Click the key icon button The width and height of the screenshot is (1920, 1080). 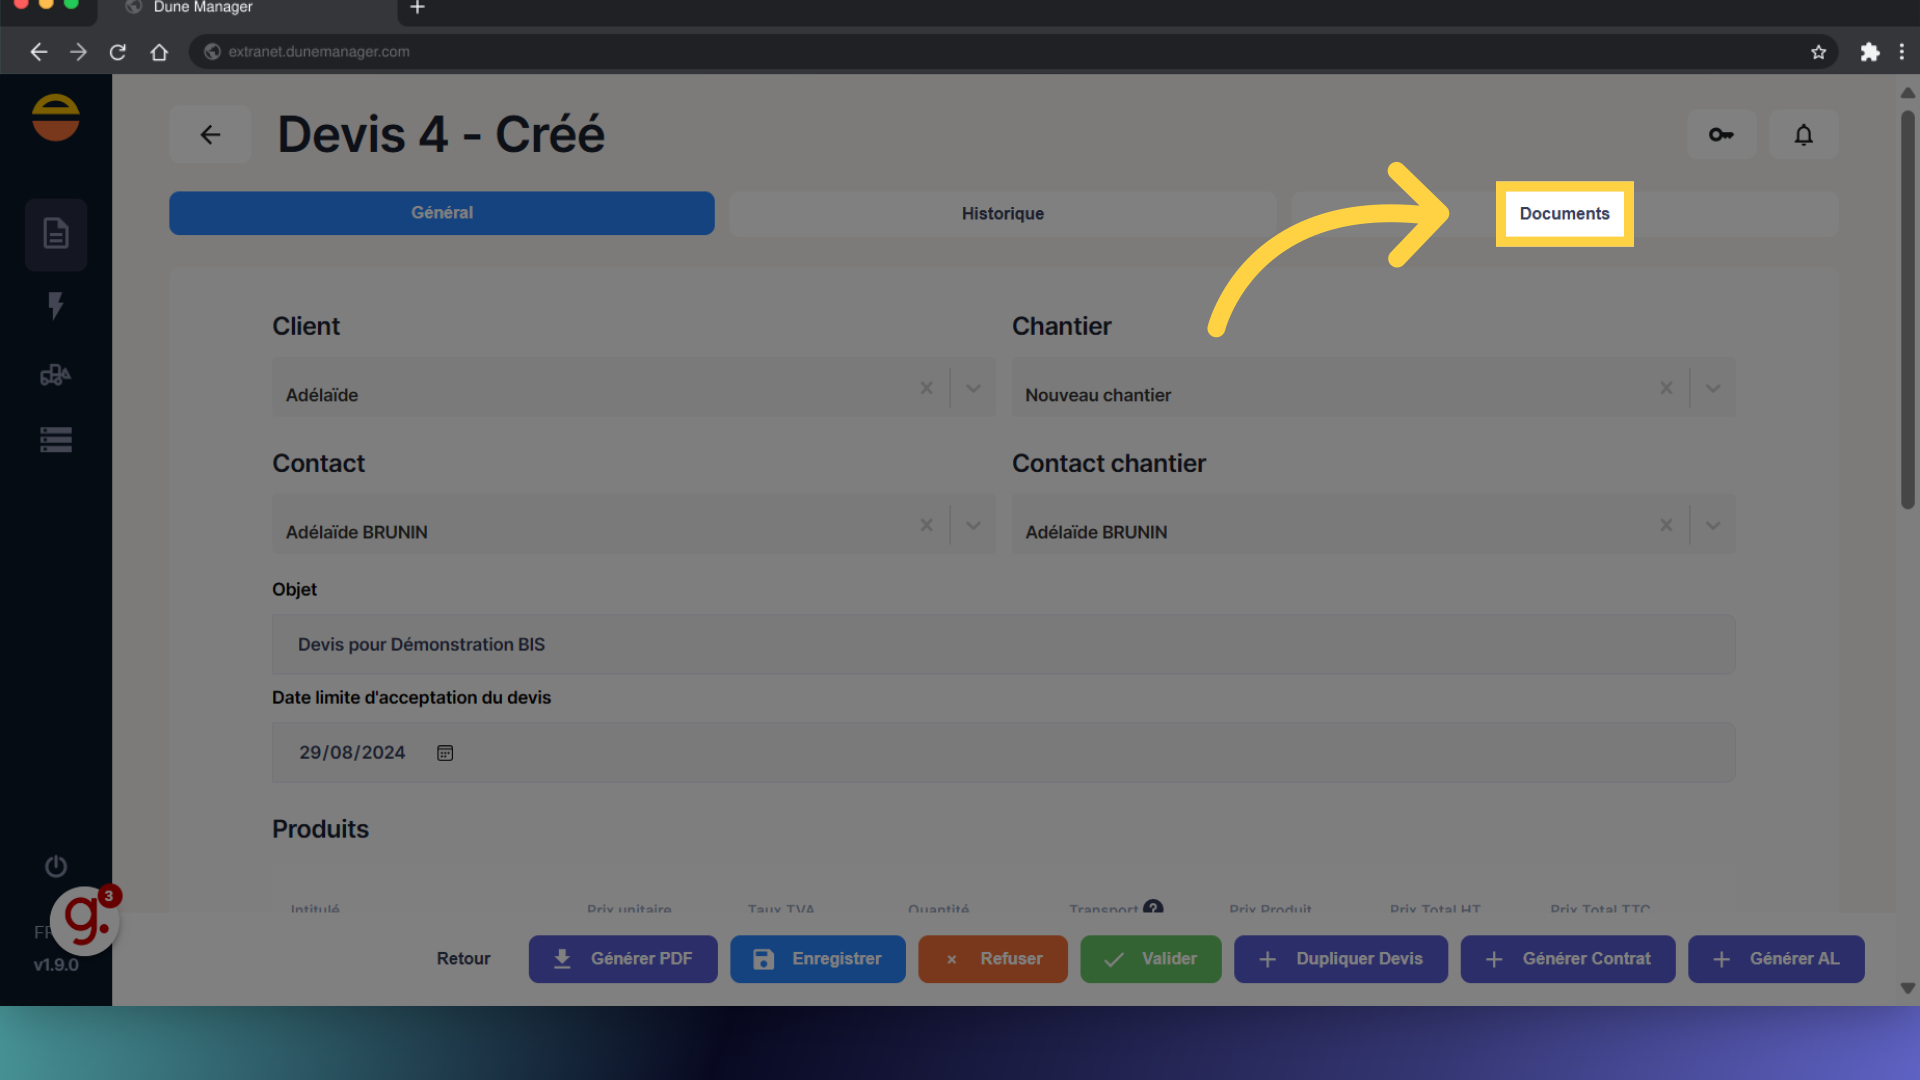click(1721, 134)
